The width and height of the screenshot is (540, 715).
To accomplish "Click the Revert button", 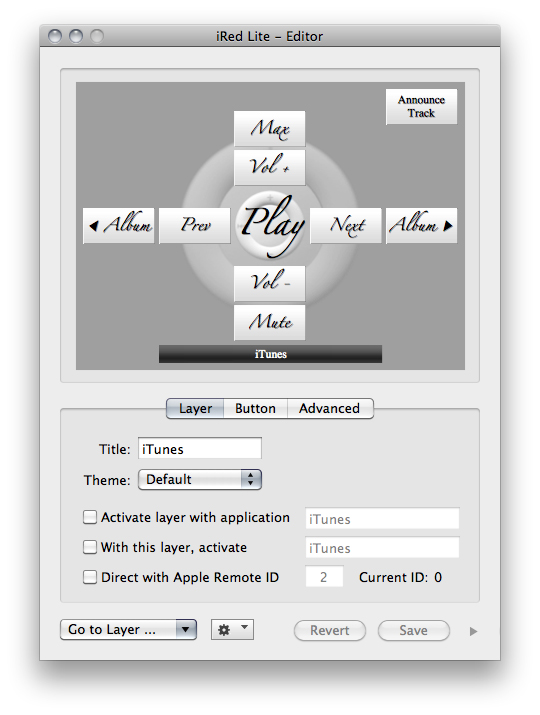I will 330,631.
